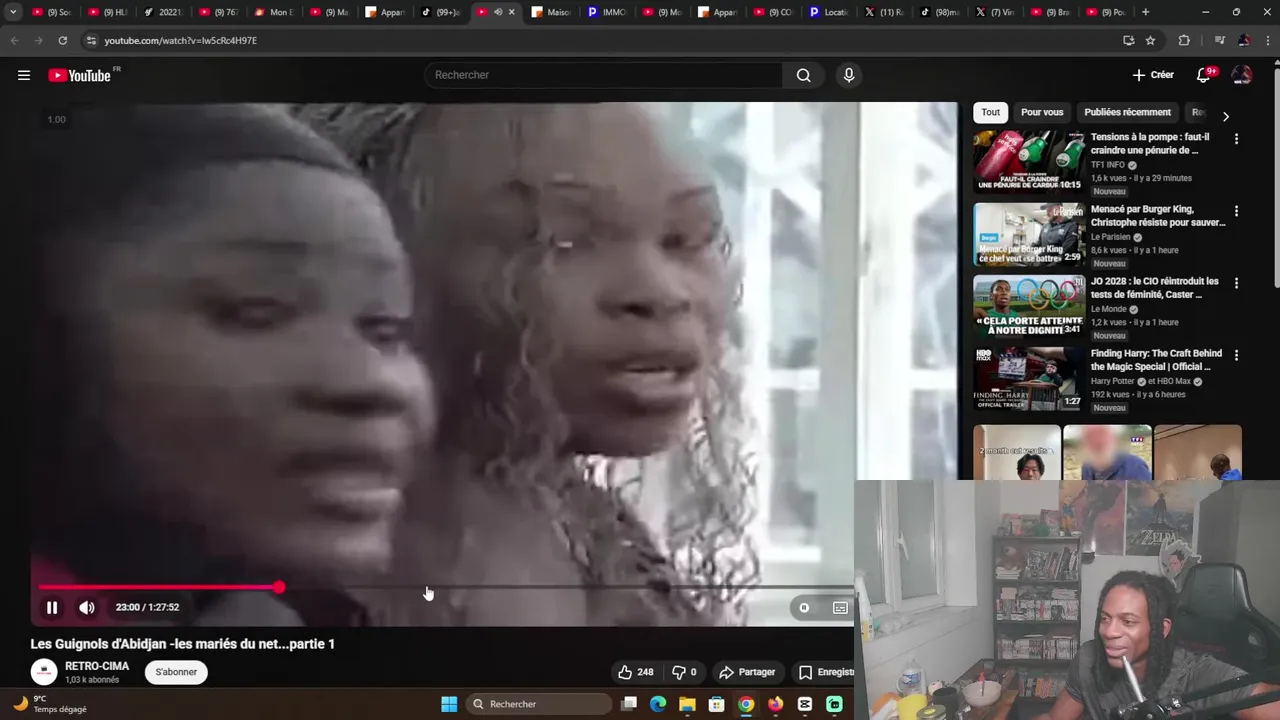Screen dimensions: 1280x720
Task: Select the Publiées récemment filter chip
Action: point(1127,112)
